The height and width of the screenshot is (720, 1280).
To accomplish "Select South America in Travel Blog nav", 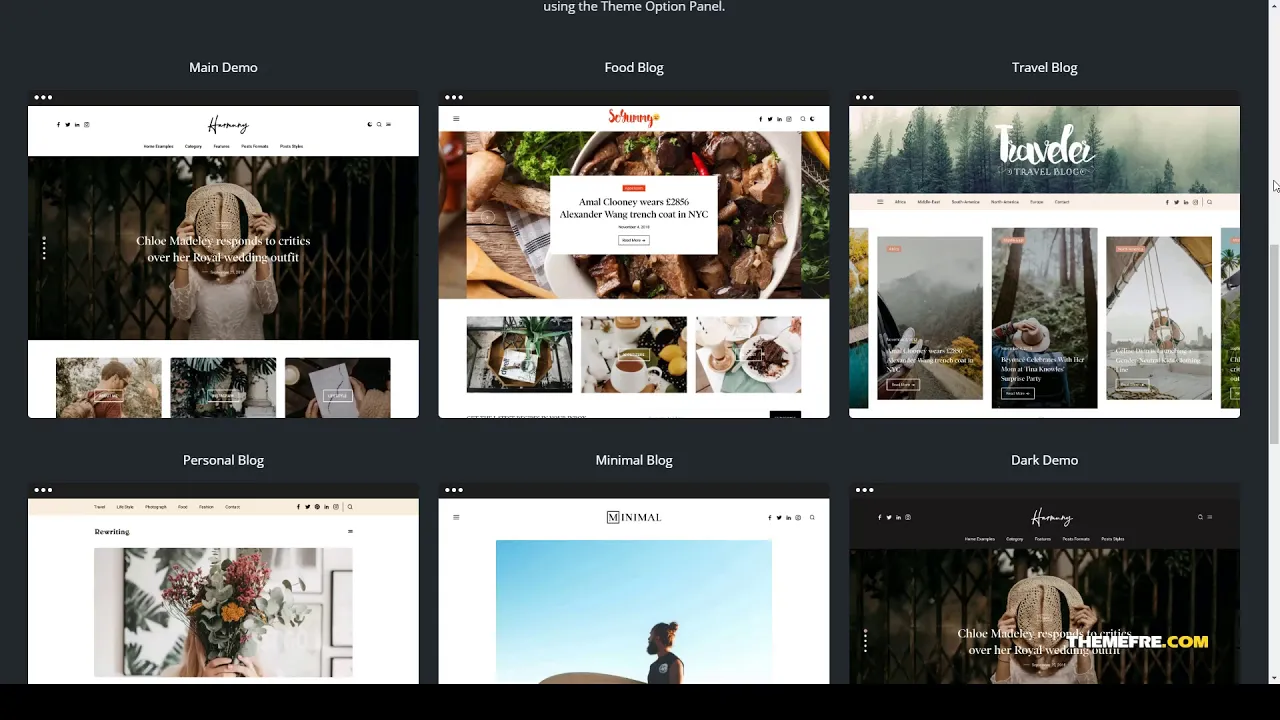I will pos(965,202).
